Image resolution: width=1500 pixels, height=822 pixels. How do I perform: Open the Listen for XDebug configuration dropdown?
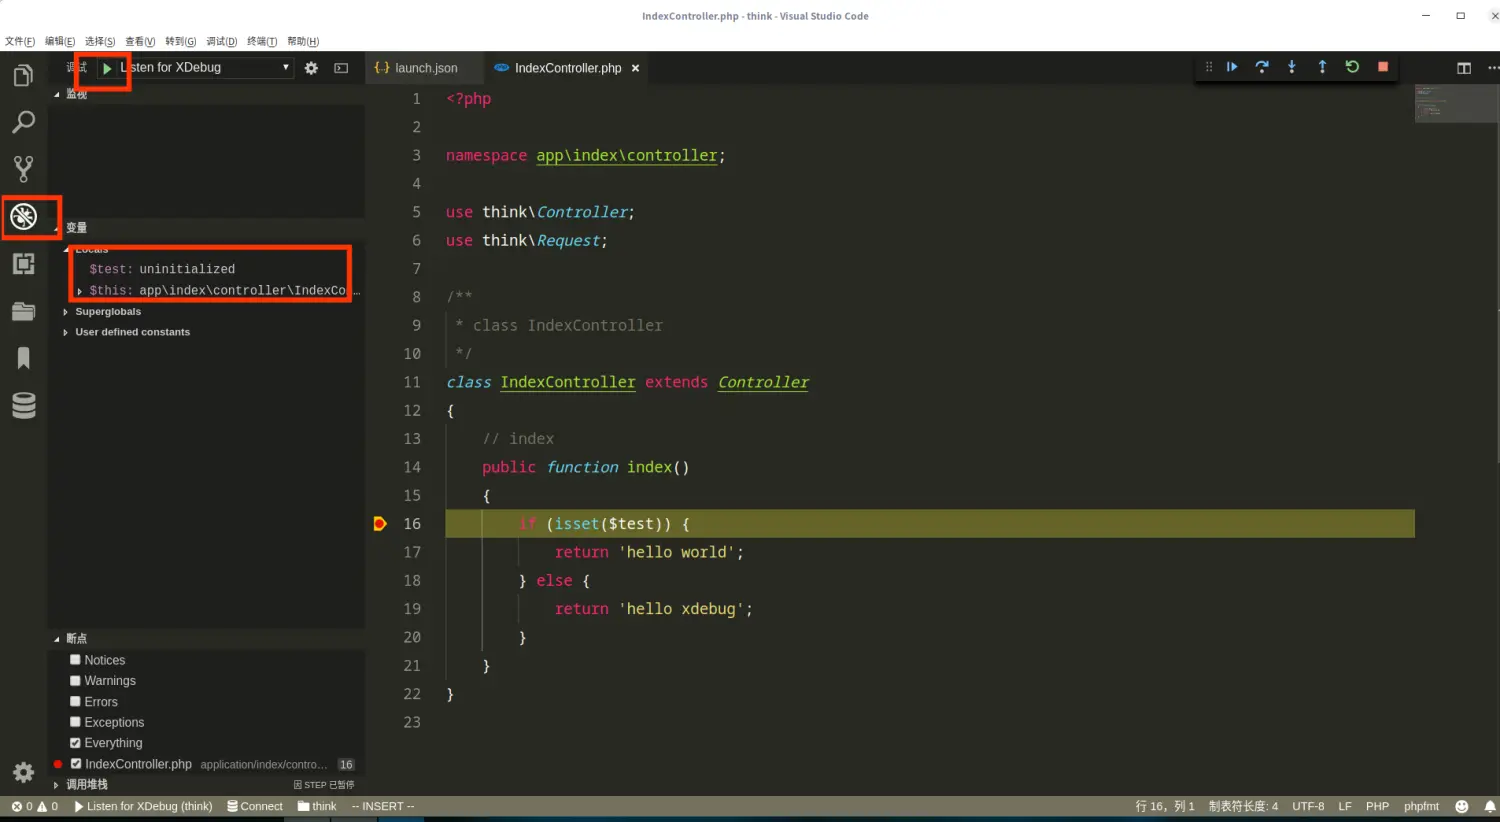(x=206, y=67)
